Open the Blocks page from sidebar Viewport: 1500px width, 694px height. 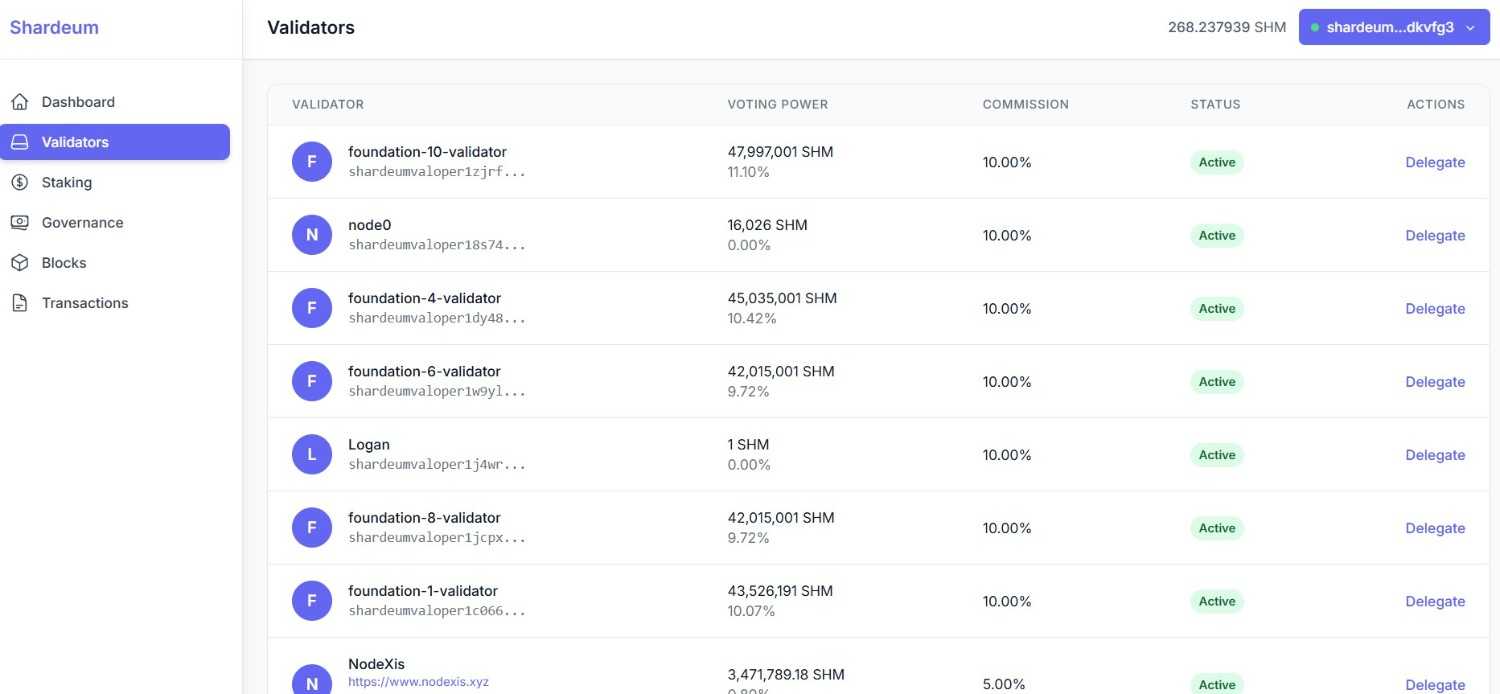(63, 262)
